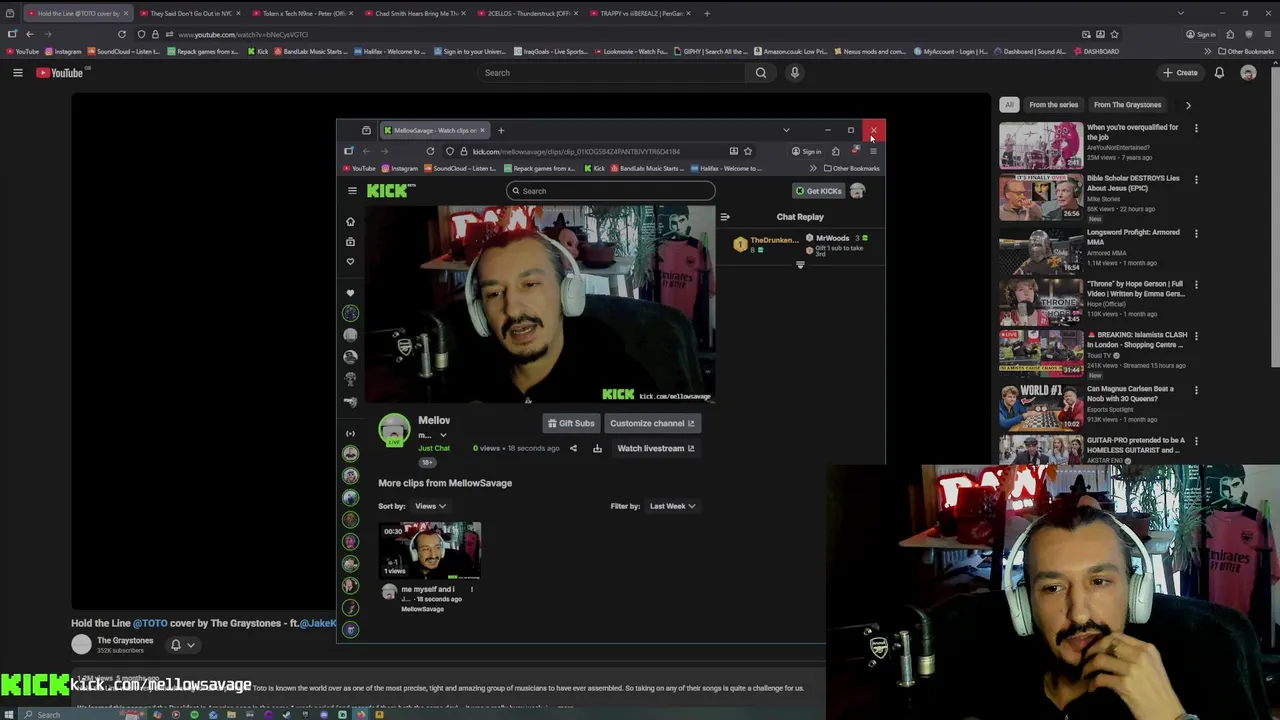Reload the Kick browser page
This screenshot has width=1280, height=720.
(430, 152)
